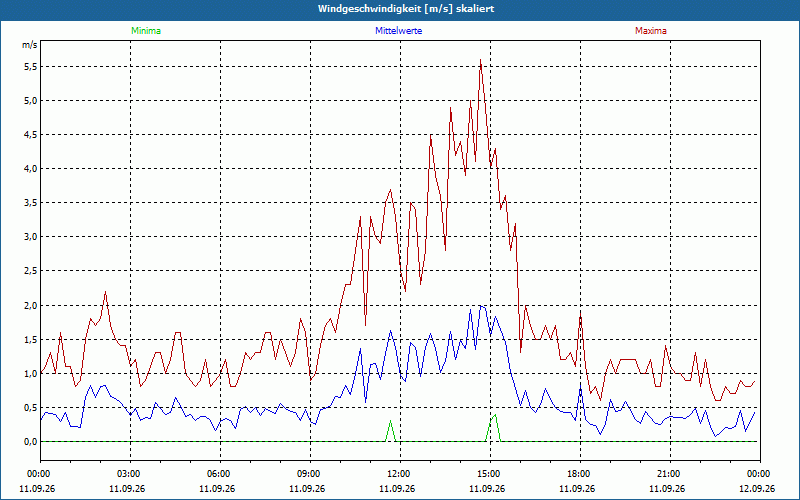Click the green Minima peak just after 15:00

495,415
